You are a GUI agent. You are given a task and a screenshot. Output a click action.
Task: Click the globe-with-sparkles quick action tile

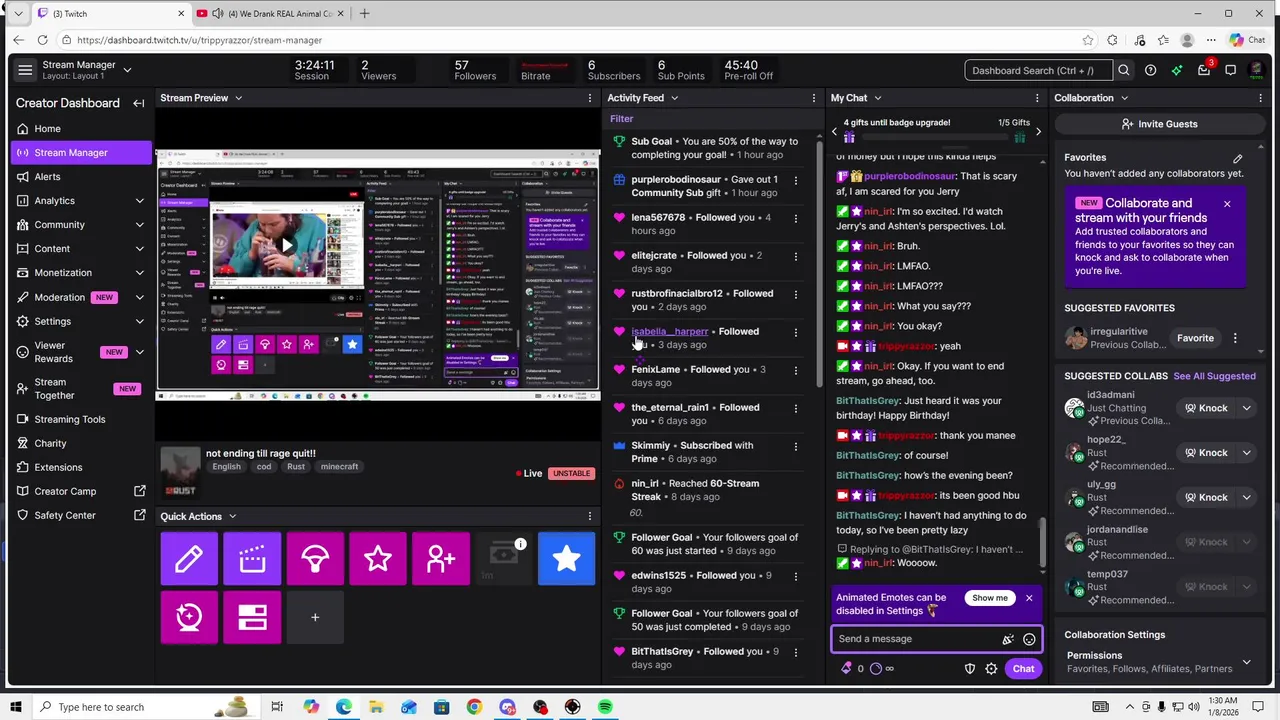pyautogui.click(x=189, y=617)
